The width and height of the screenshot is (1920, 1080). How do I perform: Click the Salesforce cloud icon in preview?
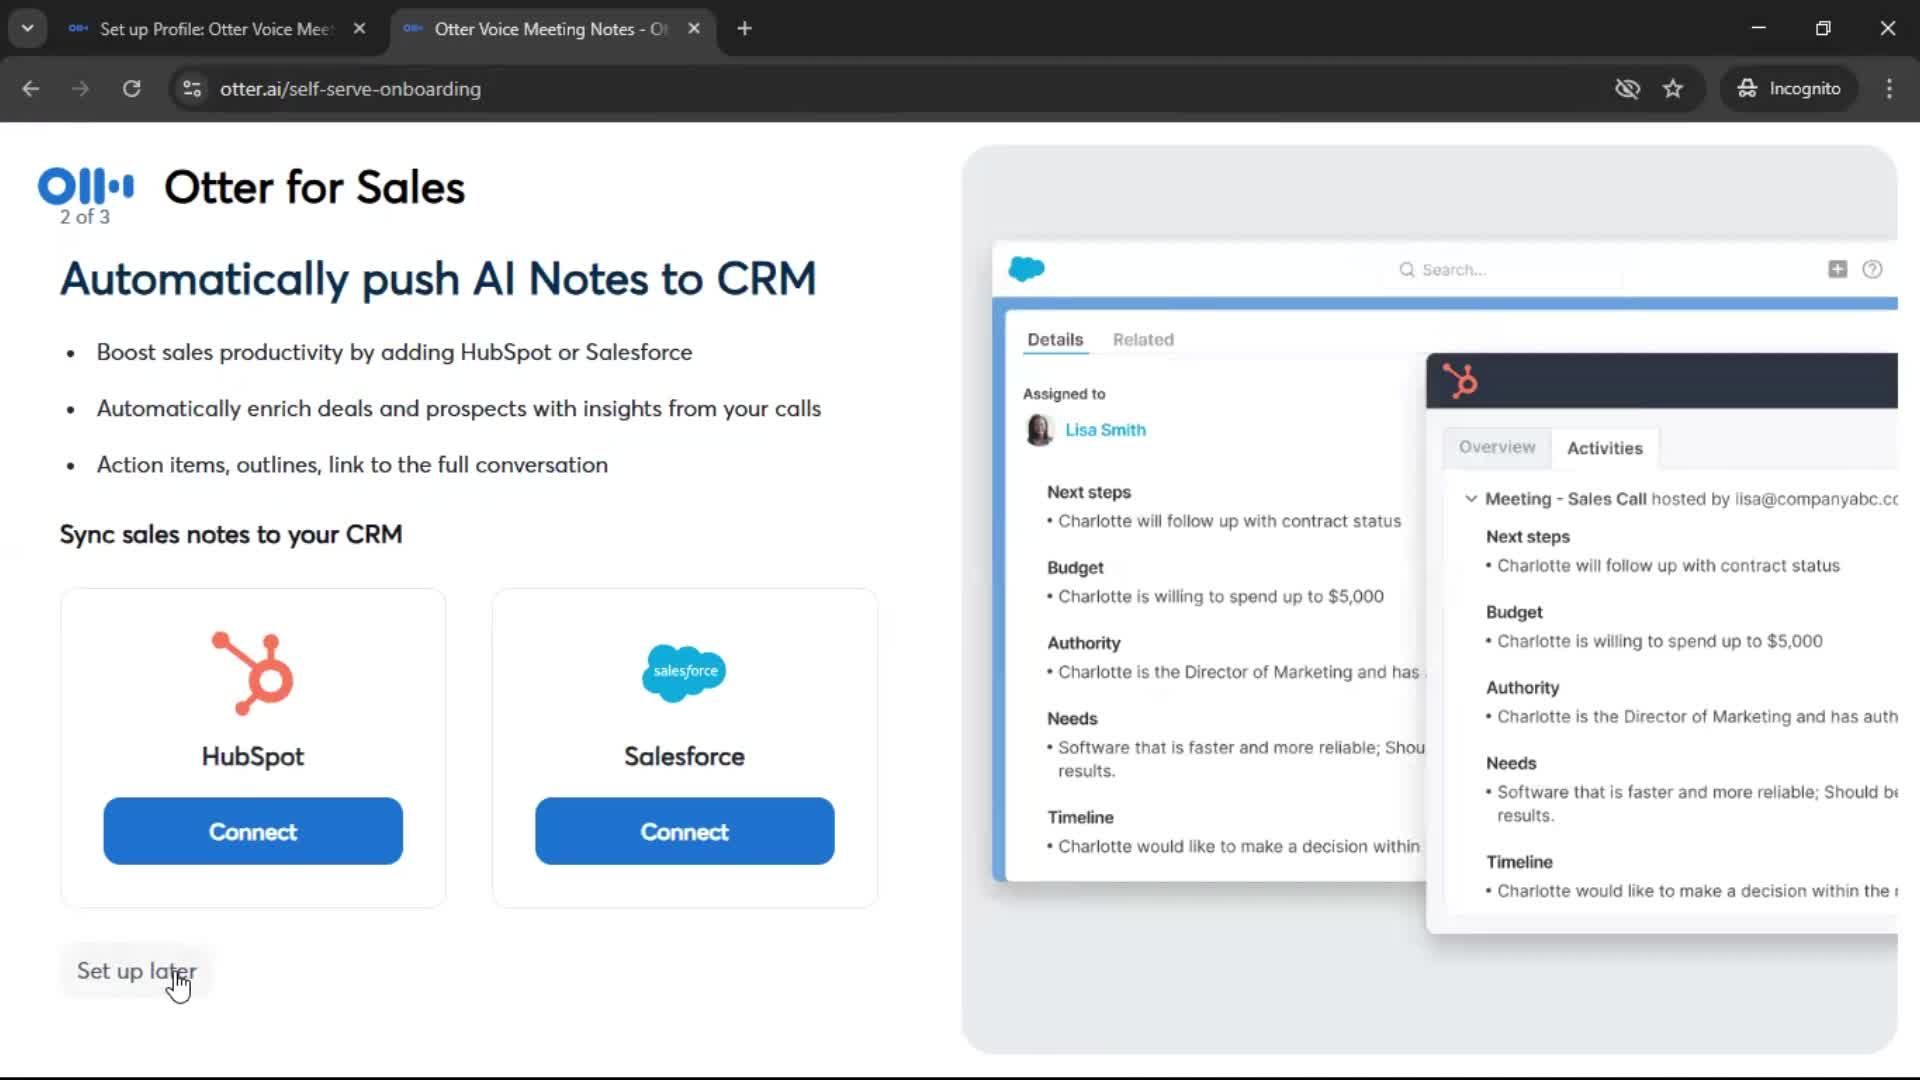(1026, 268)
